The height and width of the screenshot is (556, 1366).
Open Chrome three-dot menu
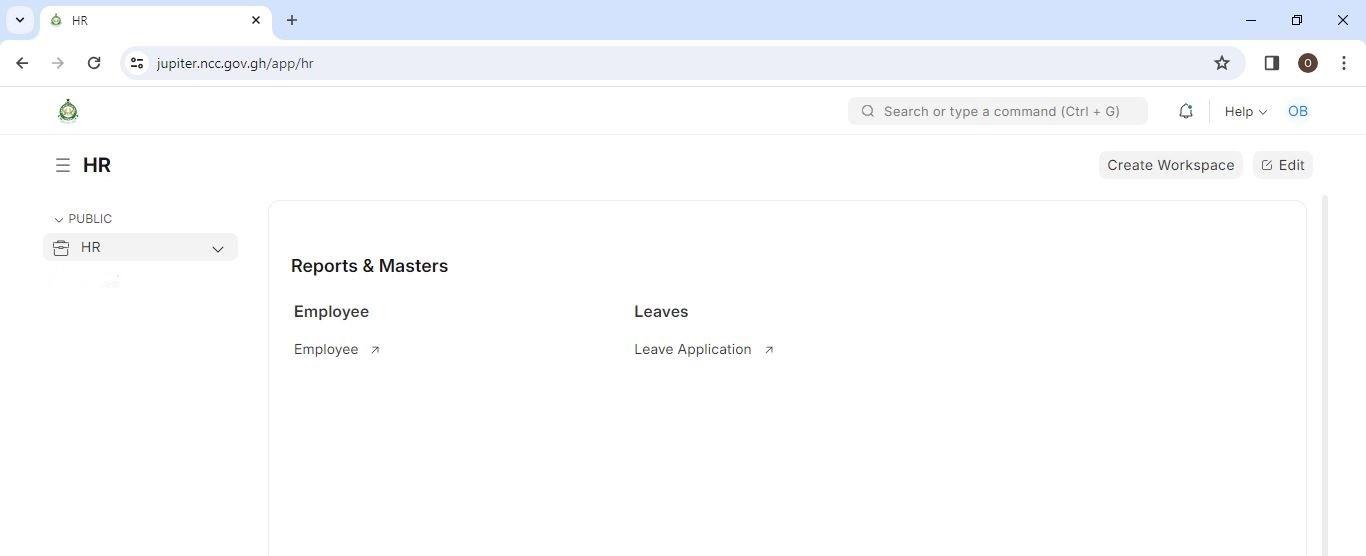click(x=1343, y=63)
